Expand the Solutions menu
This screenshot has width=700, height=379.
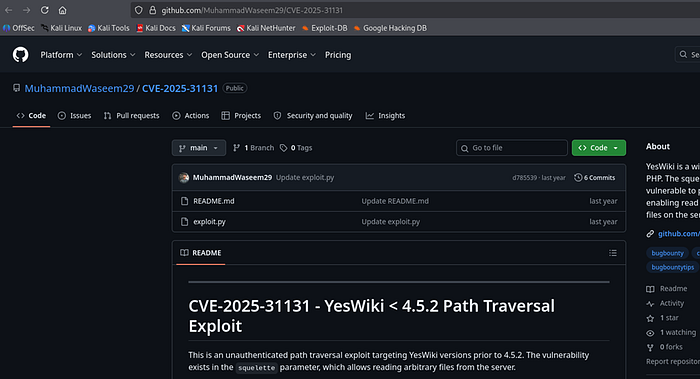tap(113, 54)
